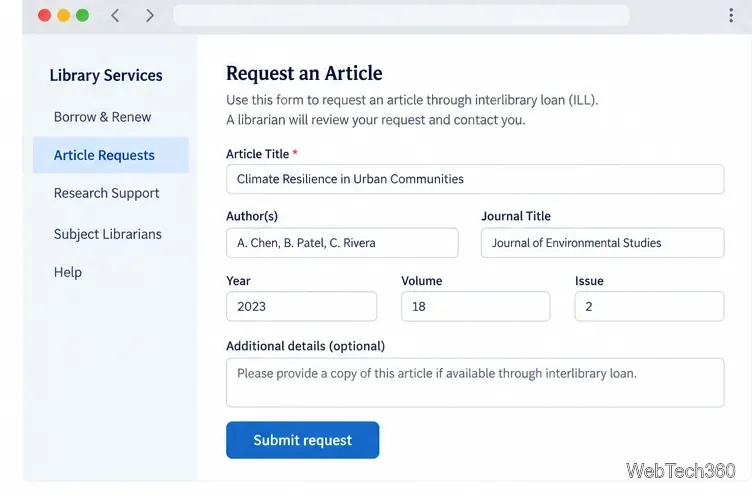Viewport: 752px width, 496px height.
Task: Click the Issue field showing 2
Action: 649,306
